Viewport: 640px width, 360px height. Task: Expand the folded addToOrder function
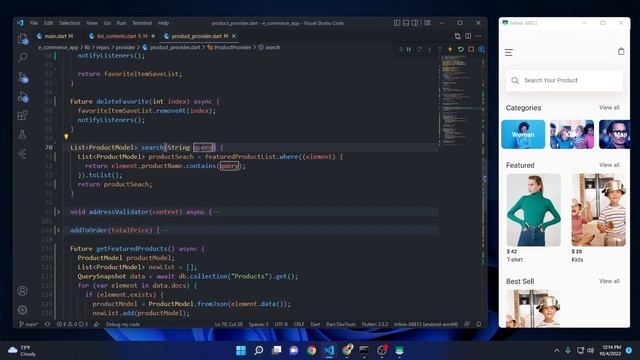pos(58,230)
